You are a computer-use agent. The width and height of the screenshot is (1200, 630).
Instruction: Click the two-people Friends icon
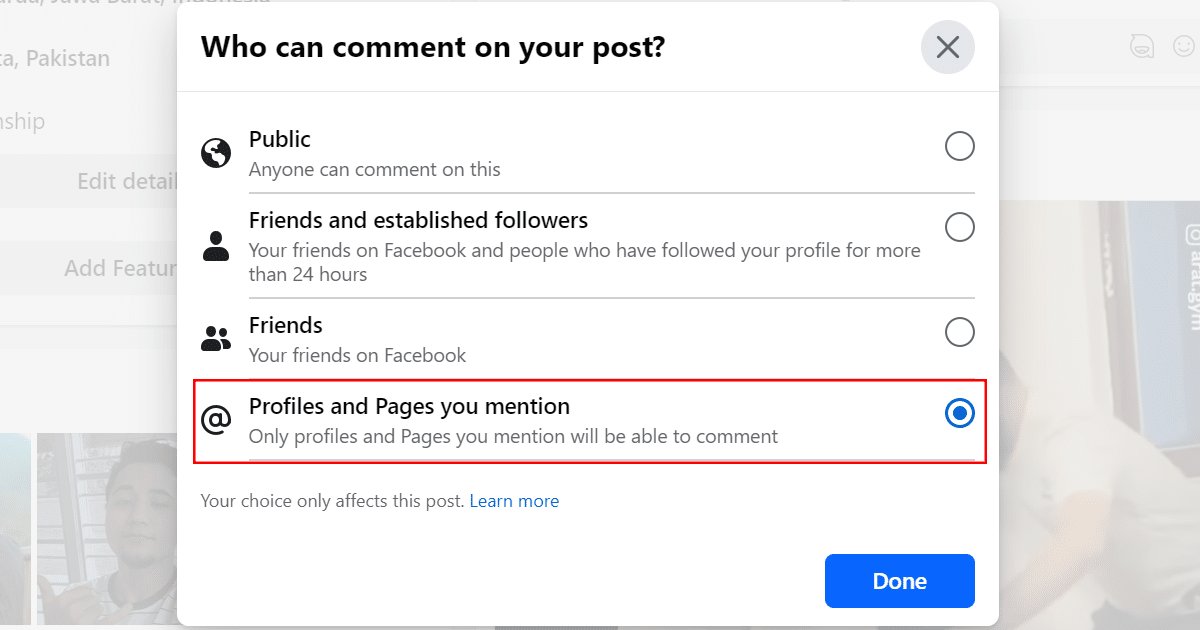[216, 339]
